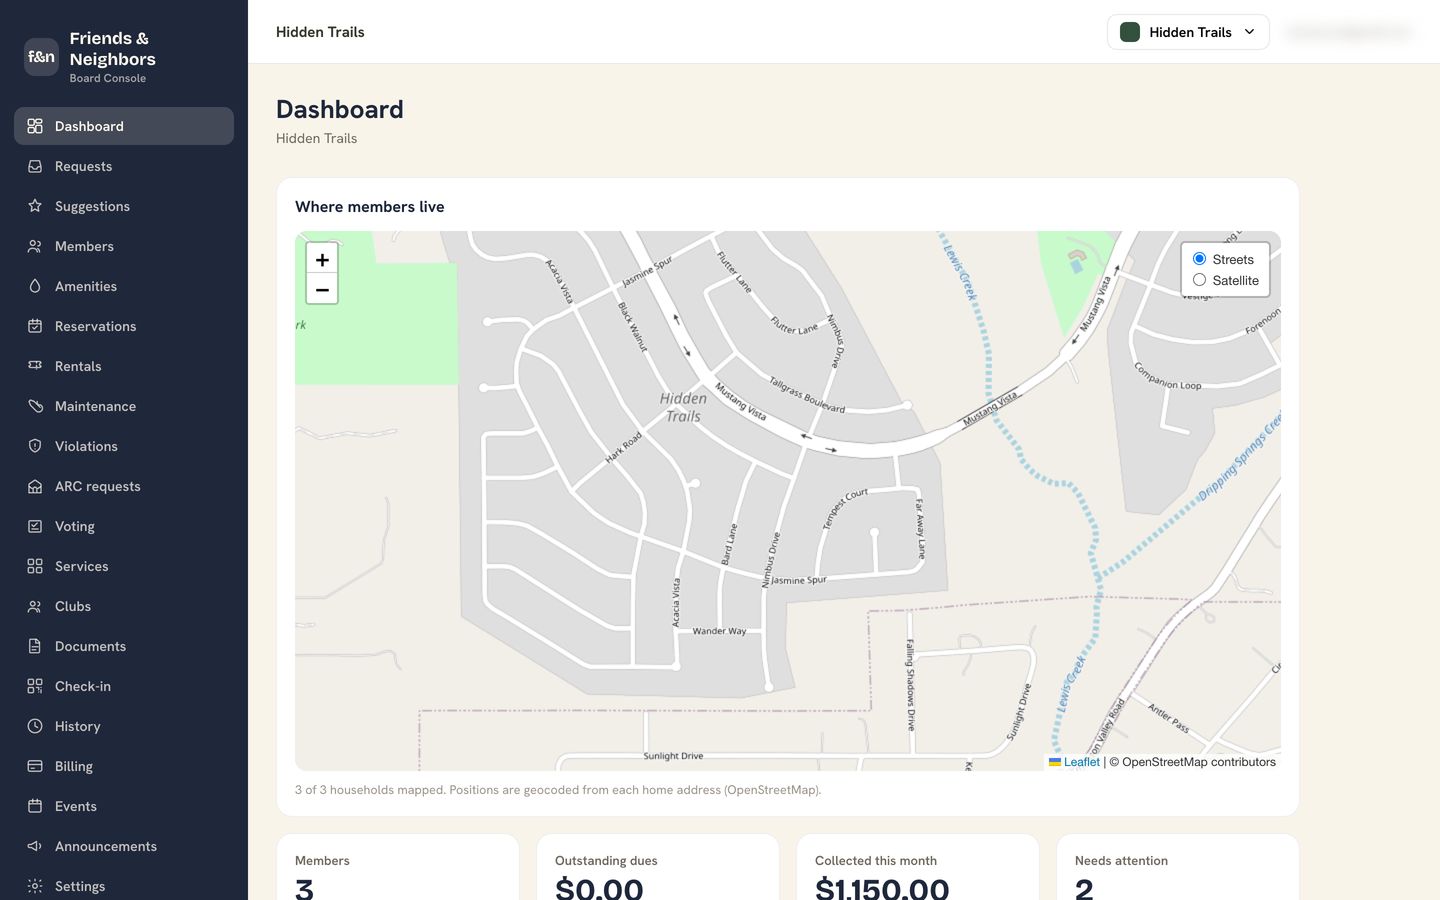Select the Satellite map layer radio
Screen dimensions: 1440x900
coord(1199,280)
